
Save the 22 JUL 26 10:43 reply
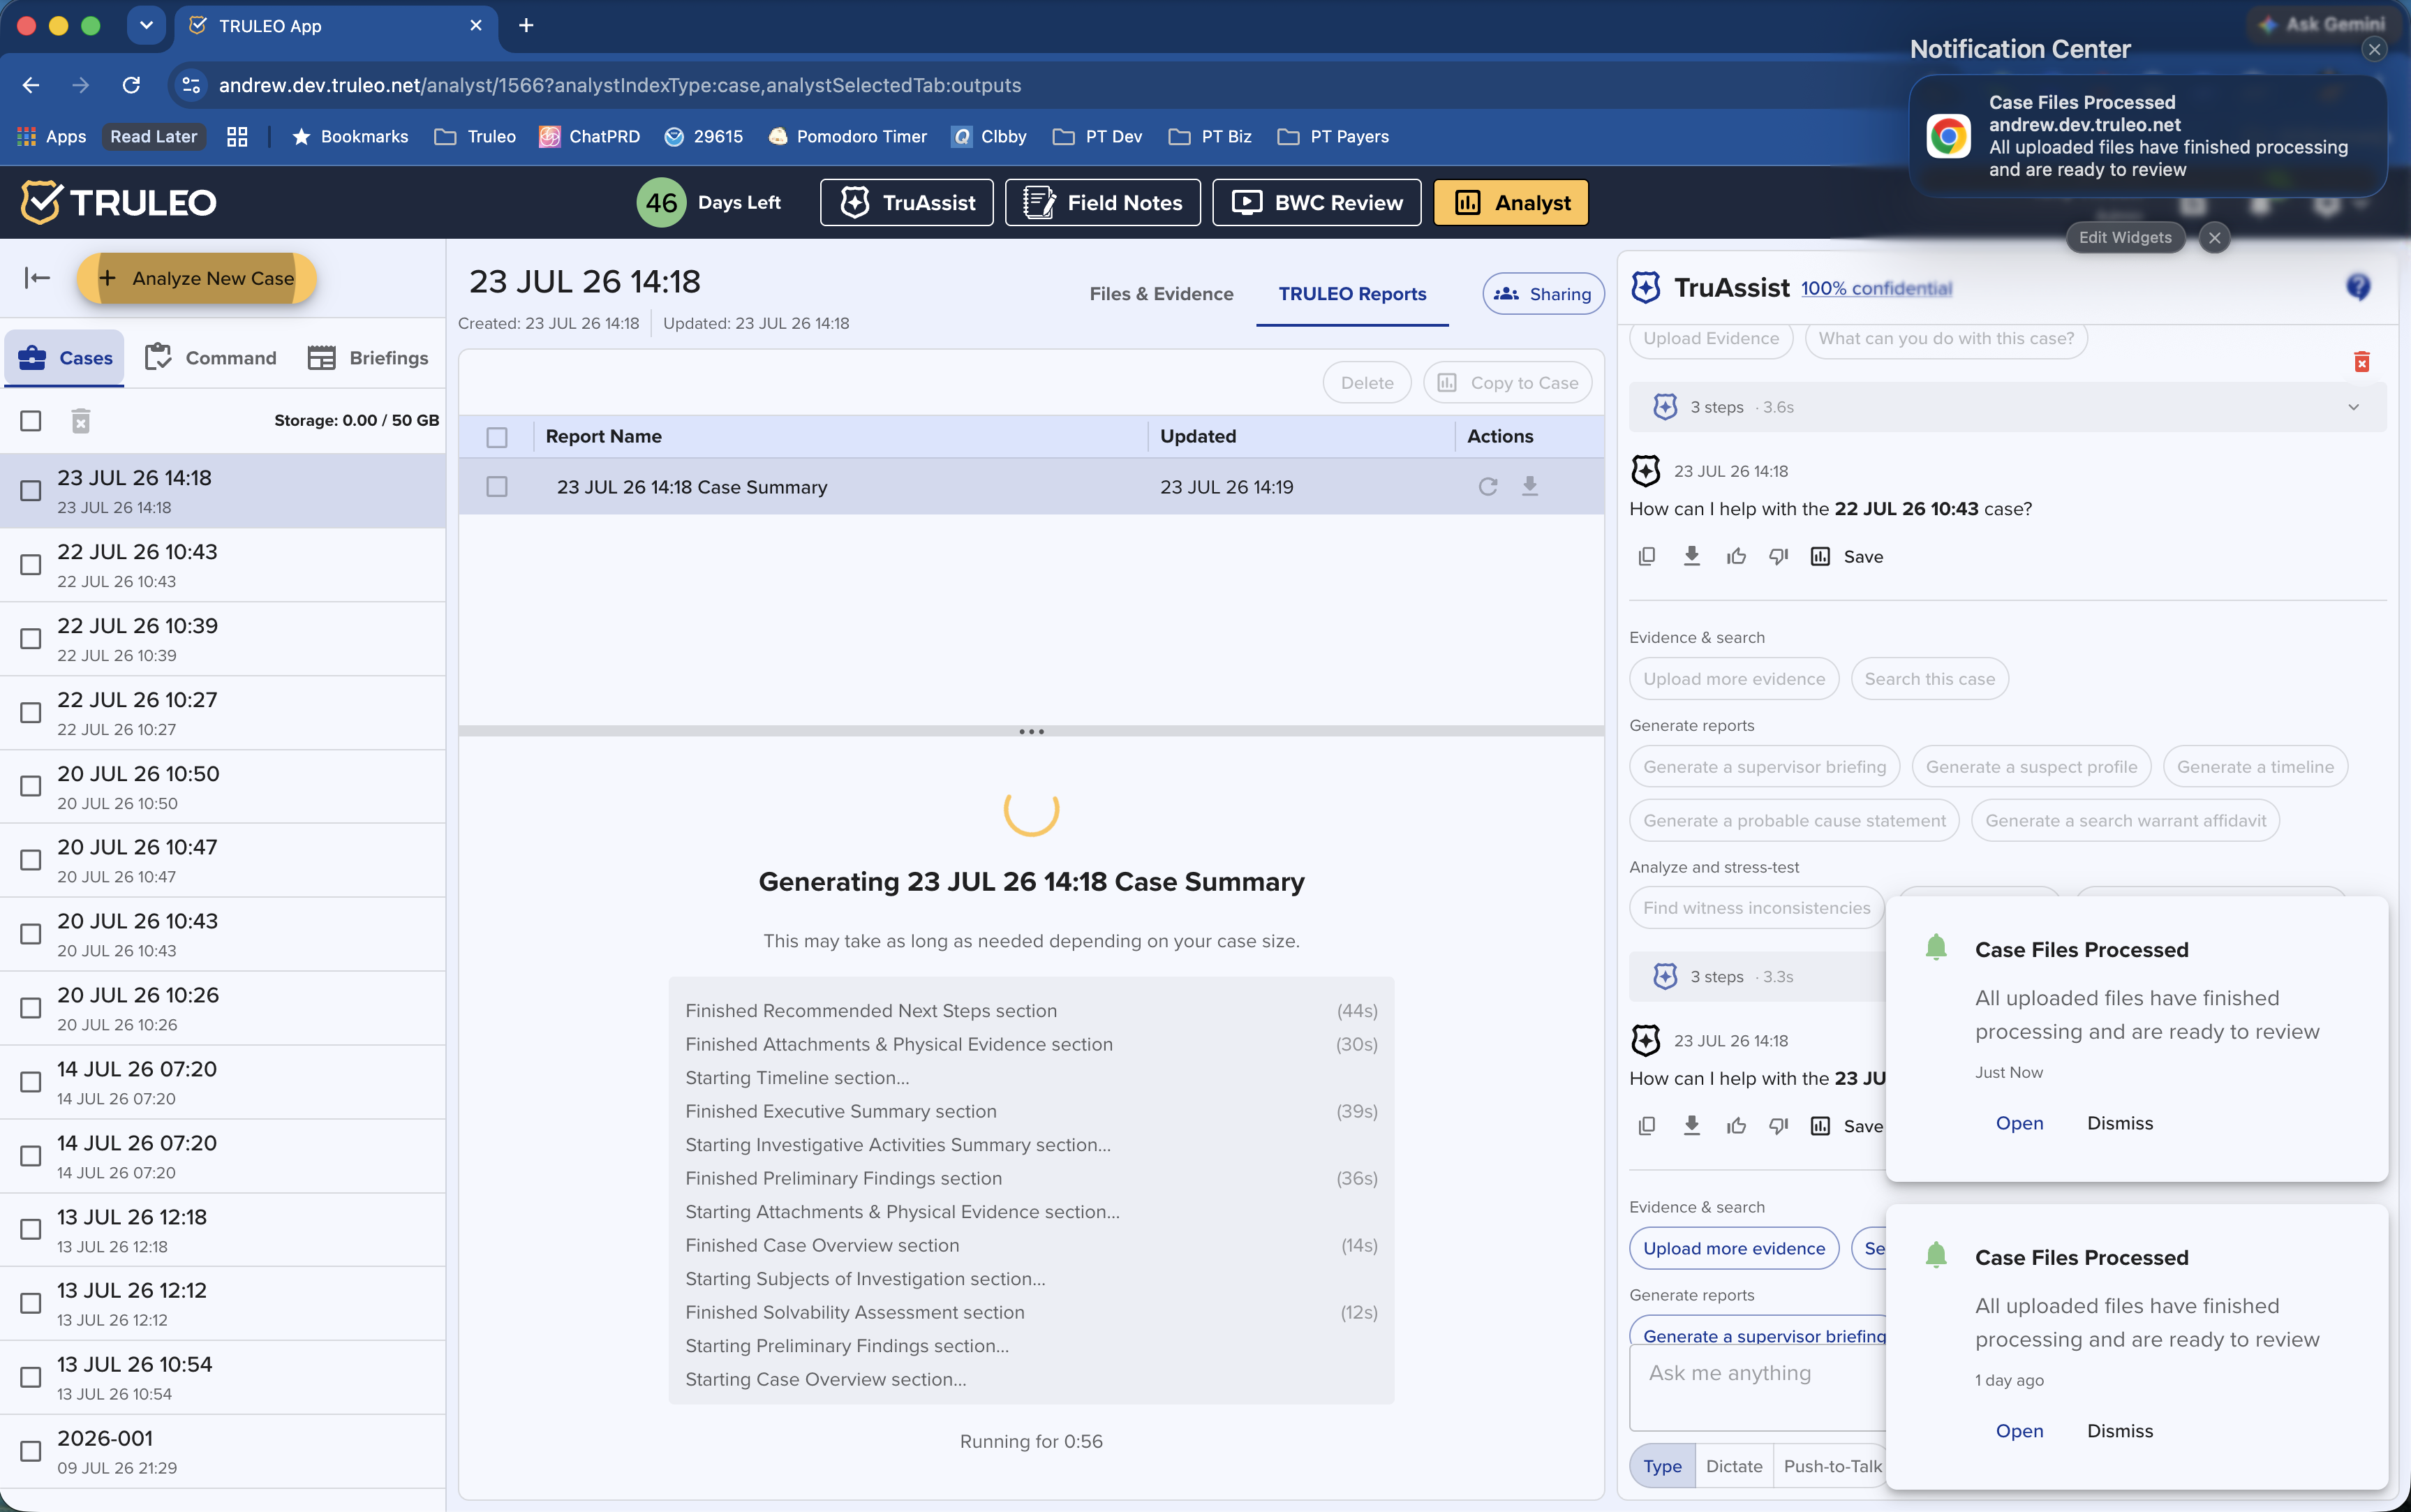[1847, 557]
